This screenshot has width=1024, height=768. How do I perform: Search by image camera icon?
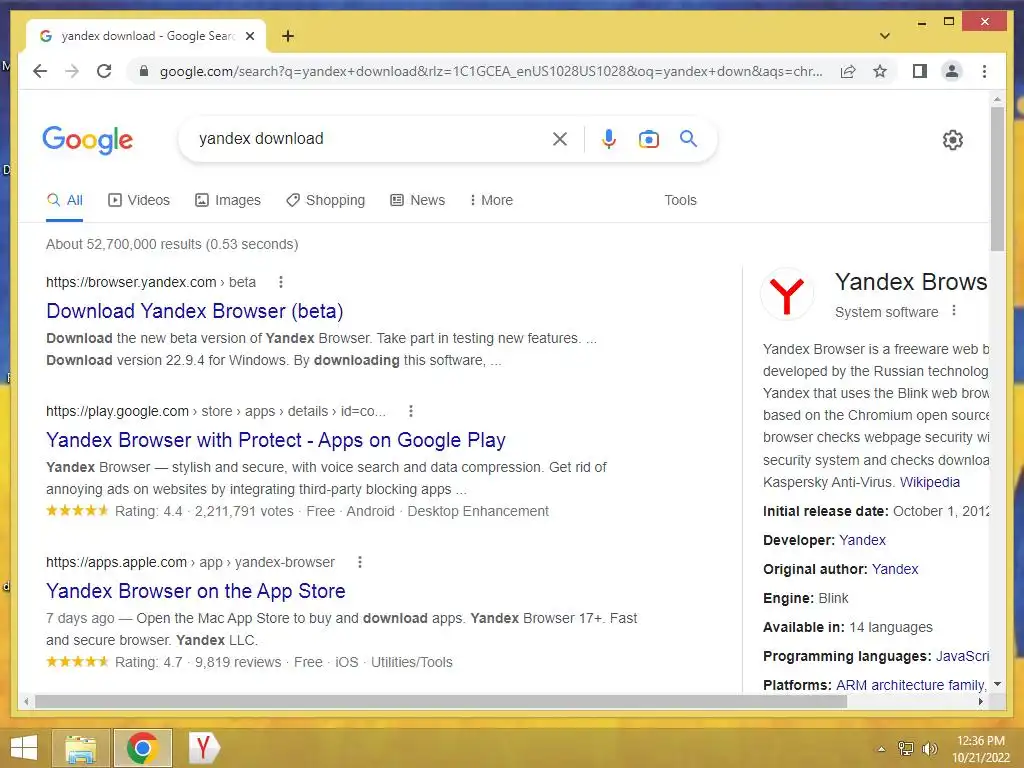(x=648, y=138)
